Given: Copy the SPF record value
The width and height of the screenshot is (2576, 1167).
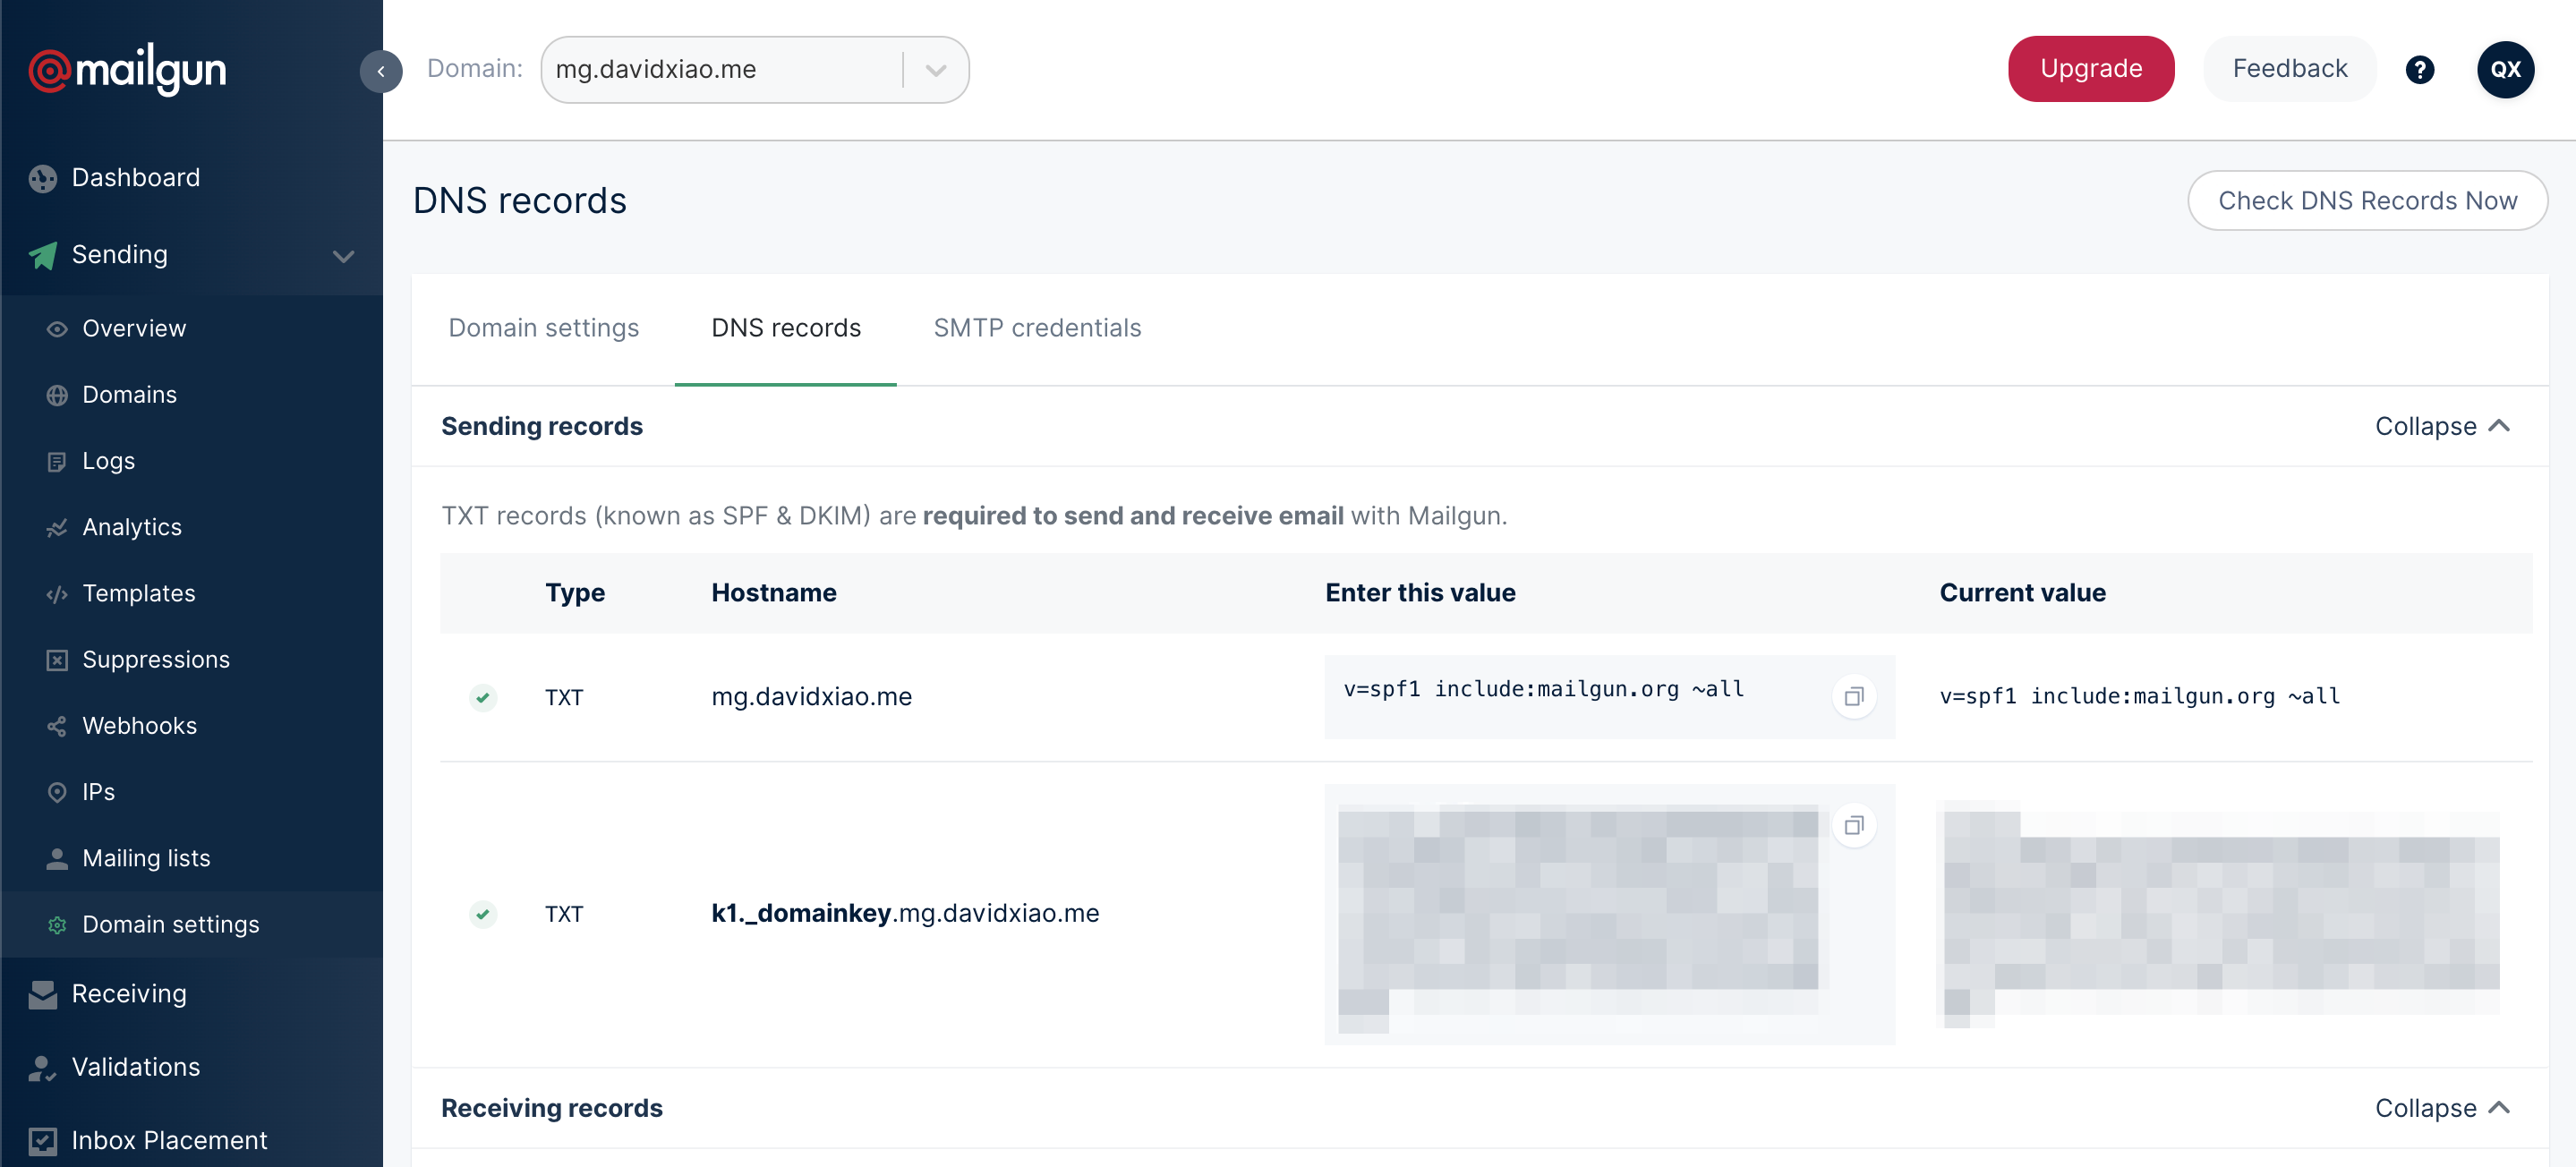Looking at the screenshot, I should [1854, 697].
